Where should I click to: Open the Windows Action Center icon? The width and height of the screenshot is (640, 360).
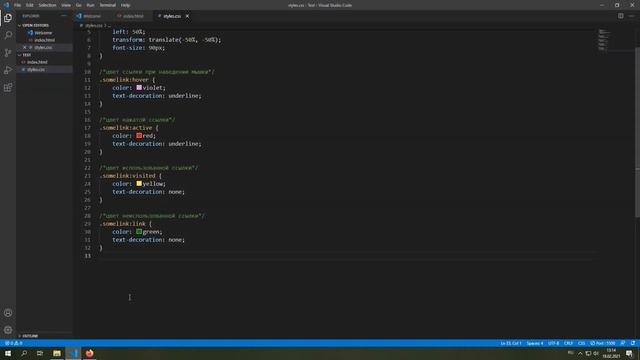[x=629, y=353]
